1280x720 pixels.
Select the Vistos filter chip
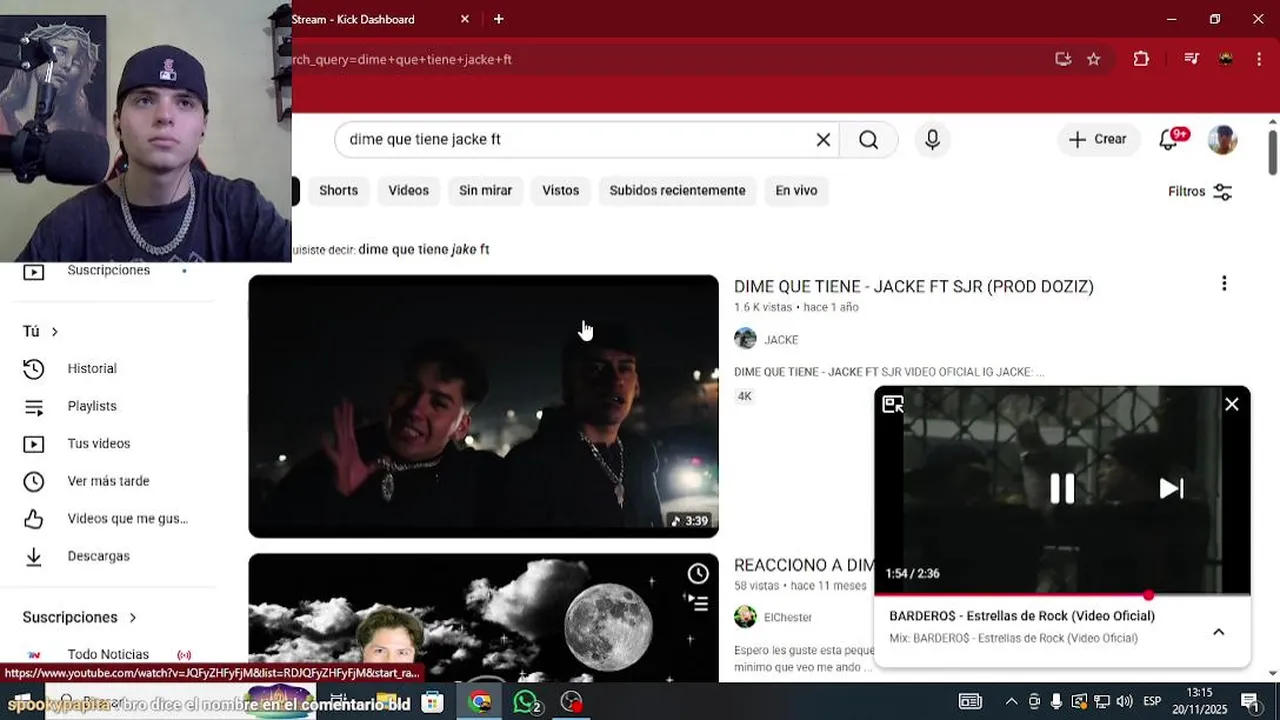click(x=560, y=190)
